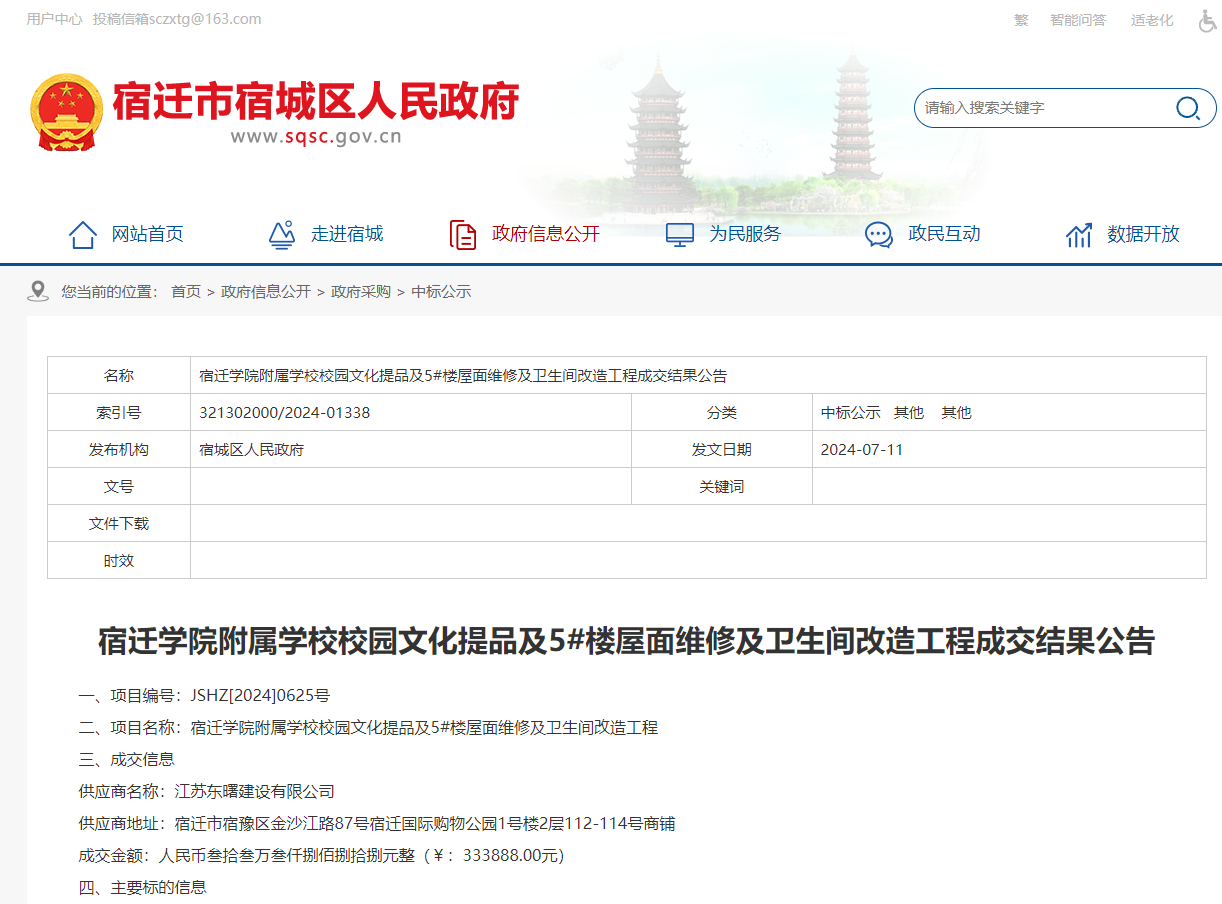
Task: Go to 中标公示 in the breadcrumb
Action: point(441,292)
